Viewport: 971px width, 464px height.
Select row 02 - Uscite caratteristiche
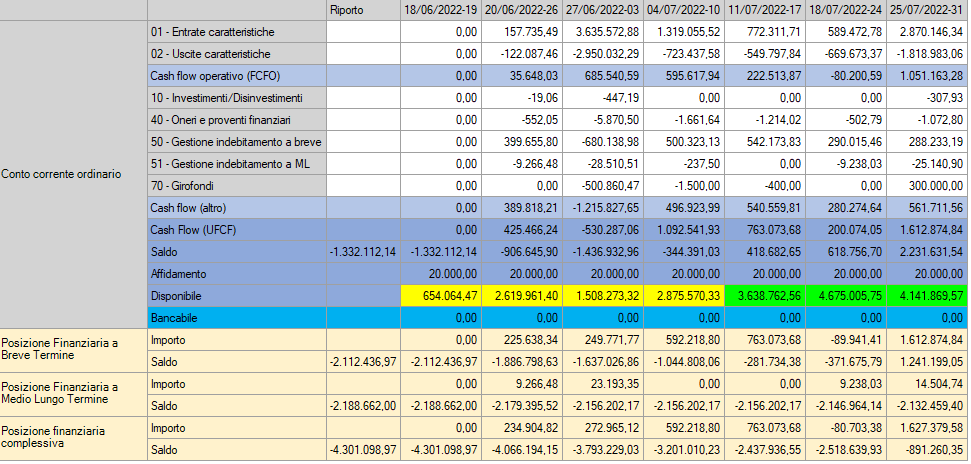coord(237,54)
